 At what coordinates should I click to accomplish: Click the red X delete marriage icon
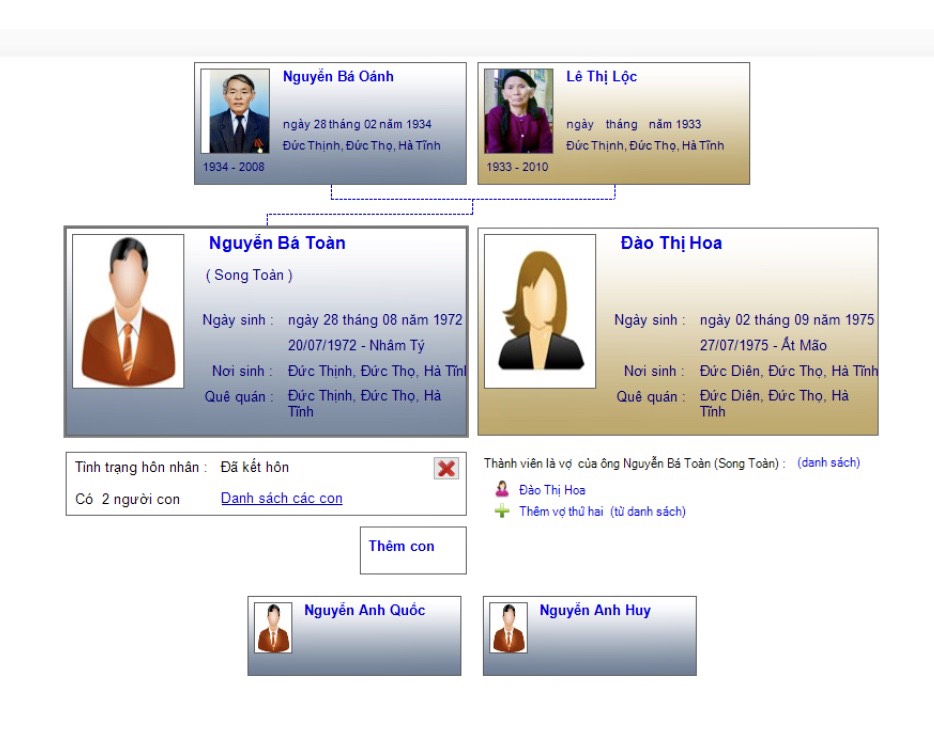tap(446, 469)
